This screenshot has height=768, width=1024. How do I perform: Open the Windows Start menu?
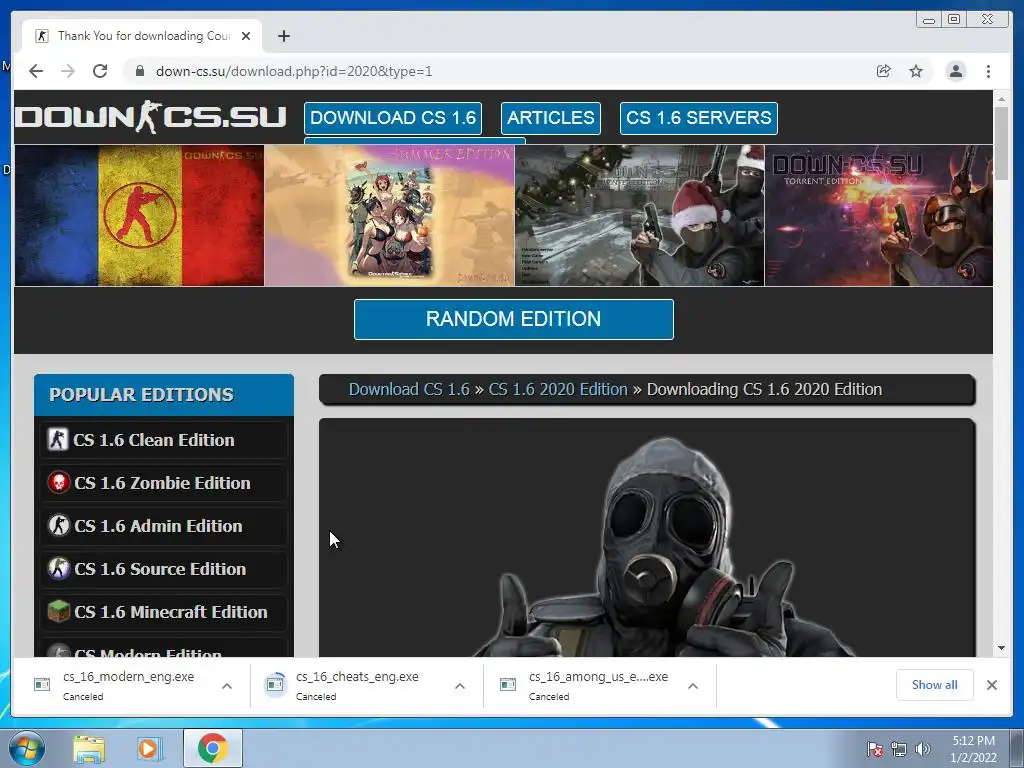click(26, 748)
